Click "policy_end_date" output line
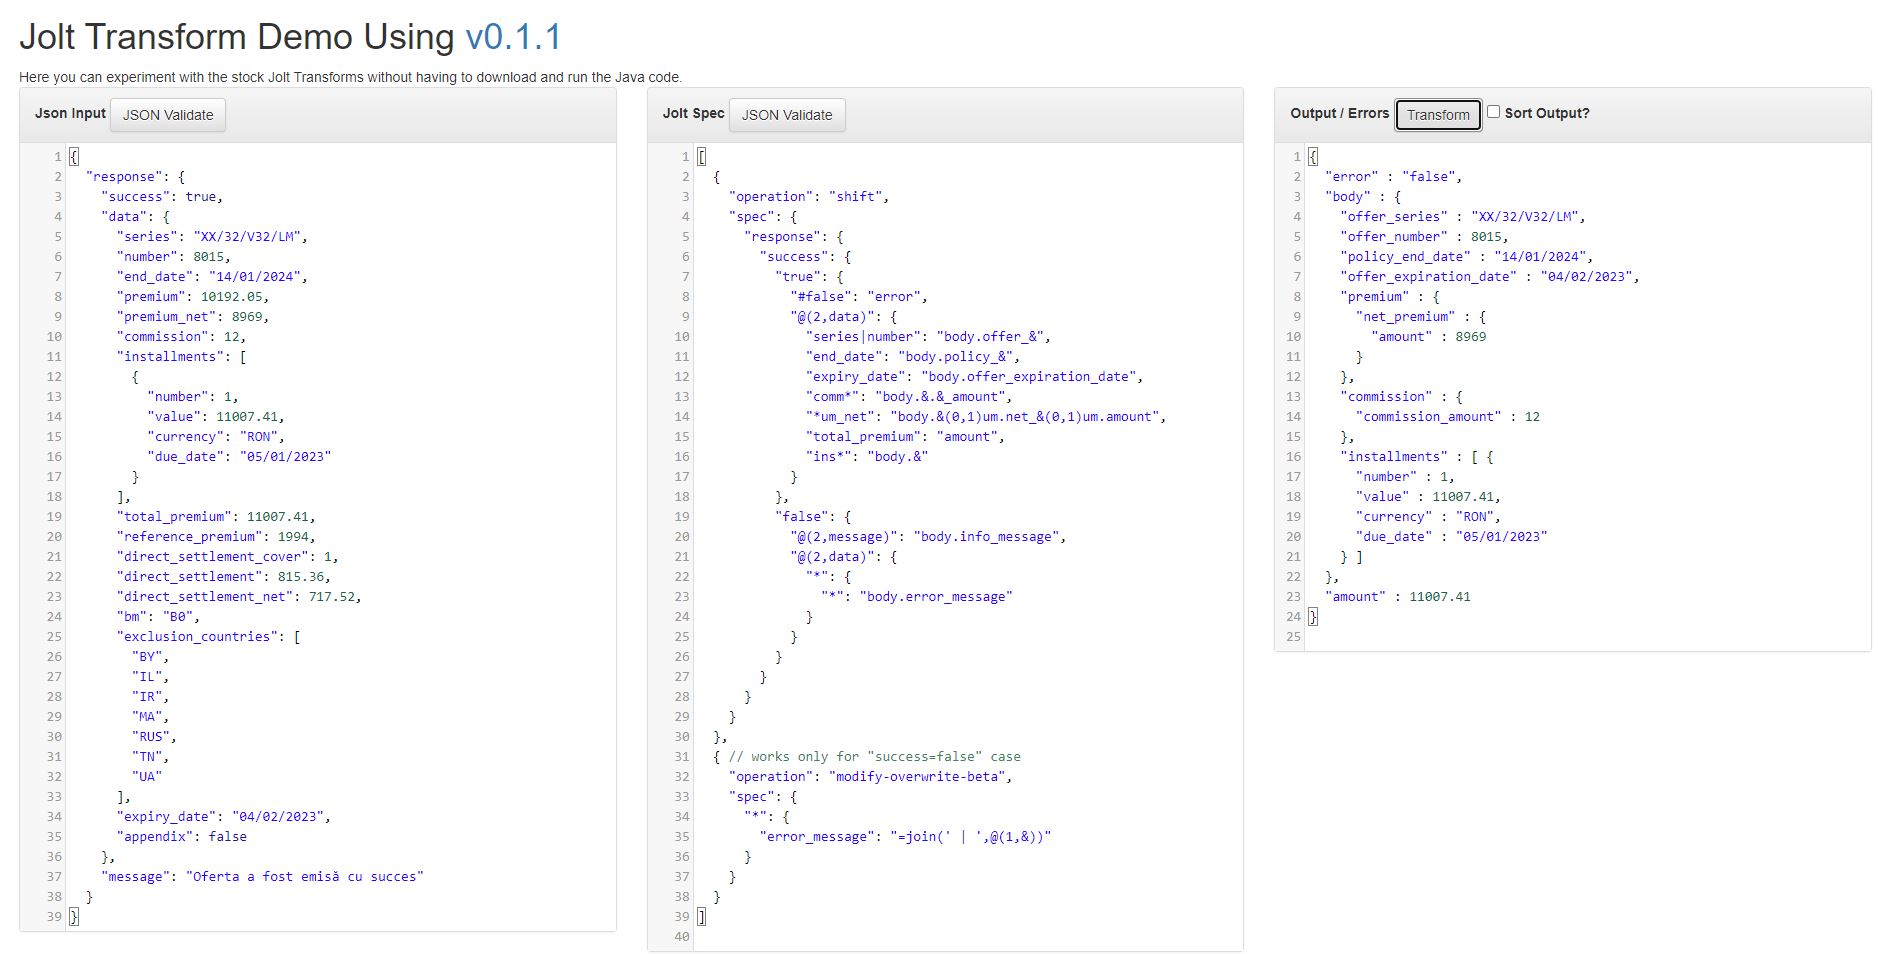1880x954 pixels. pos(1467,257)
